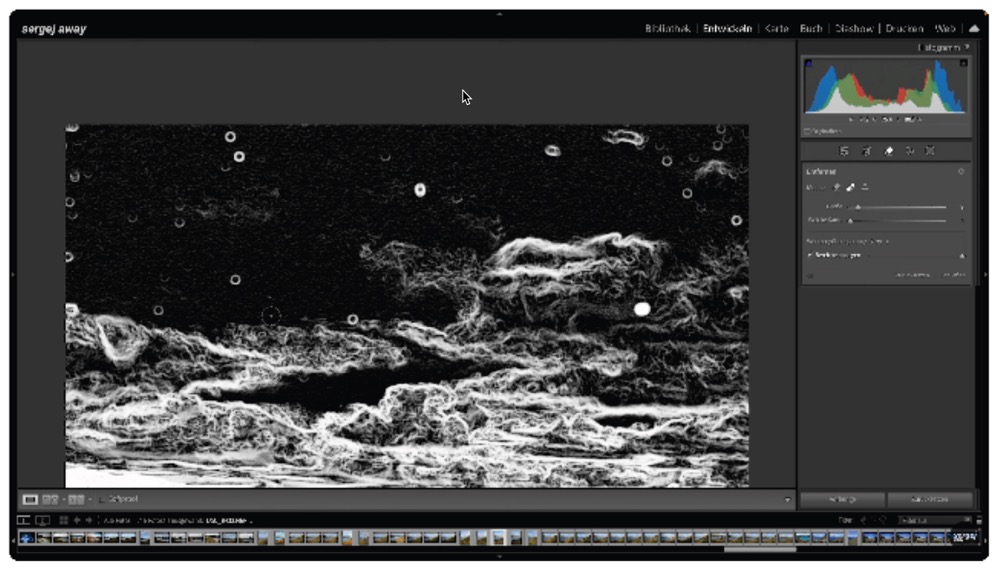Toggle highlight clipping indicator in histogram
1000x568 pixels.
pyautogui.click(x=963, y=63)
